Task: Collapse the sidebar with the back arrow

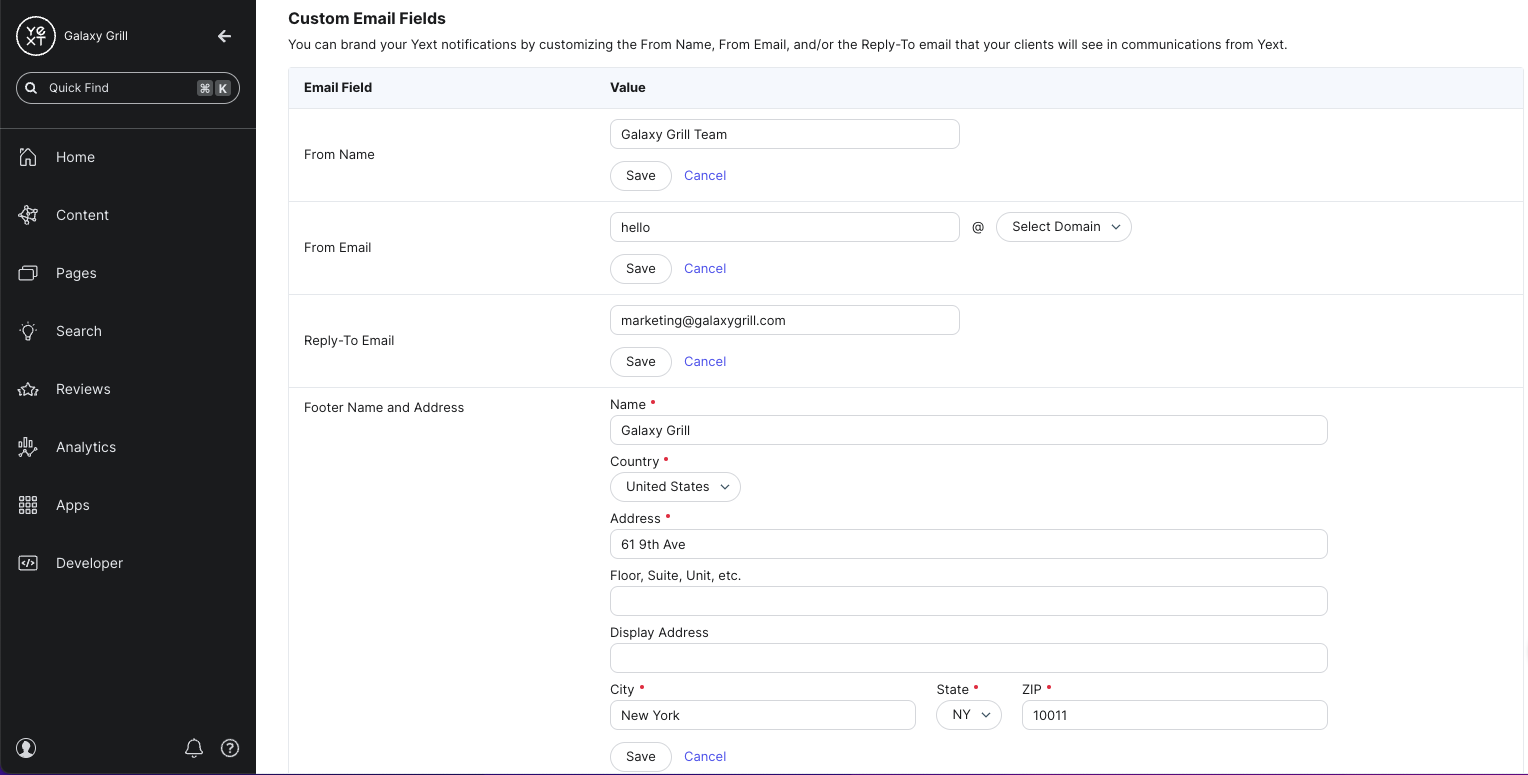Action: [224, 35]
